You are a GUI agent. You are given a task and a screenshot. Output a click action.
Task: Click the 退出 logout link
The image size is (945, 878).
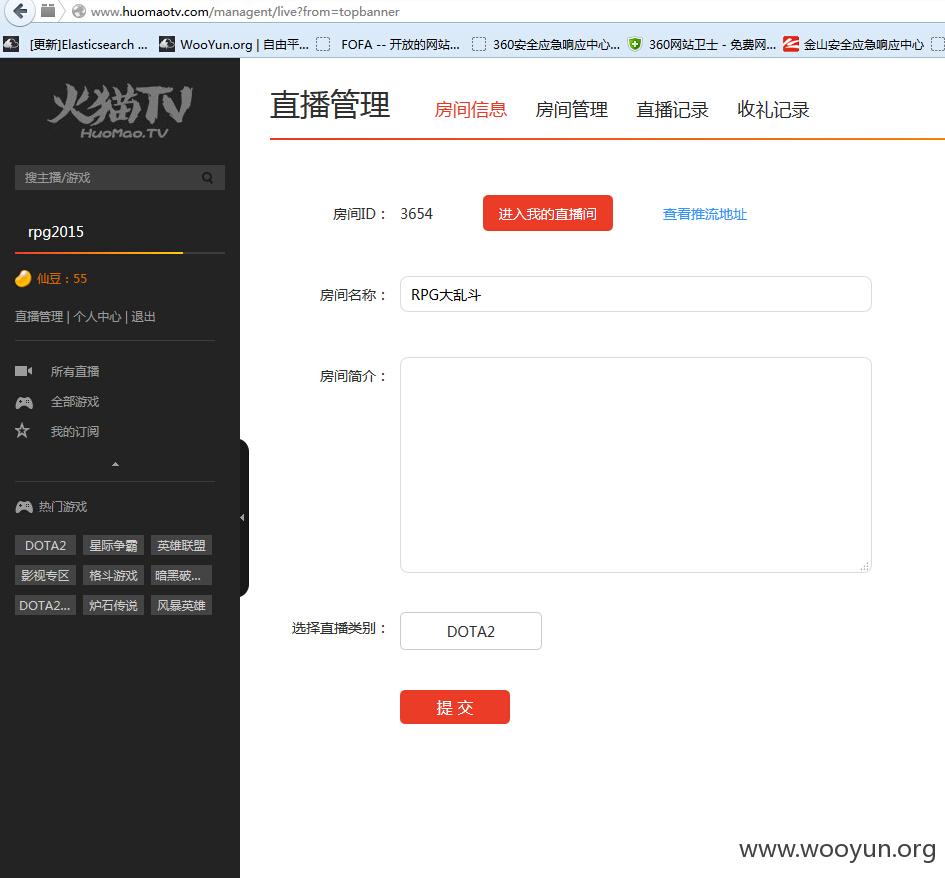tap(143, 317)
